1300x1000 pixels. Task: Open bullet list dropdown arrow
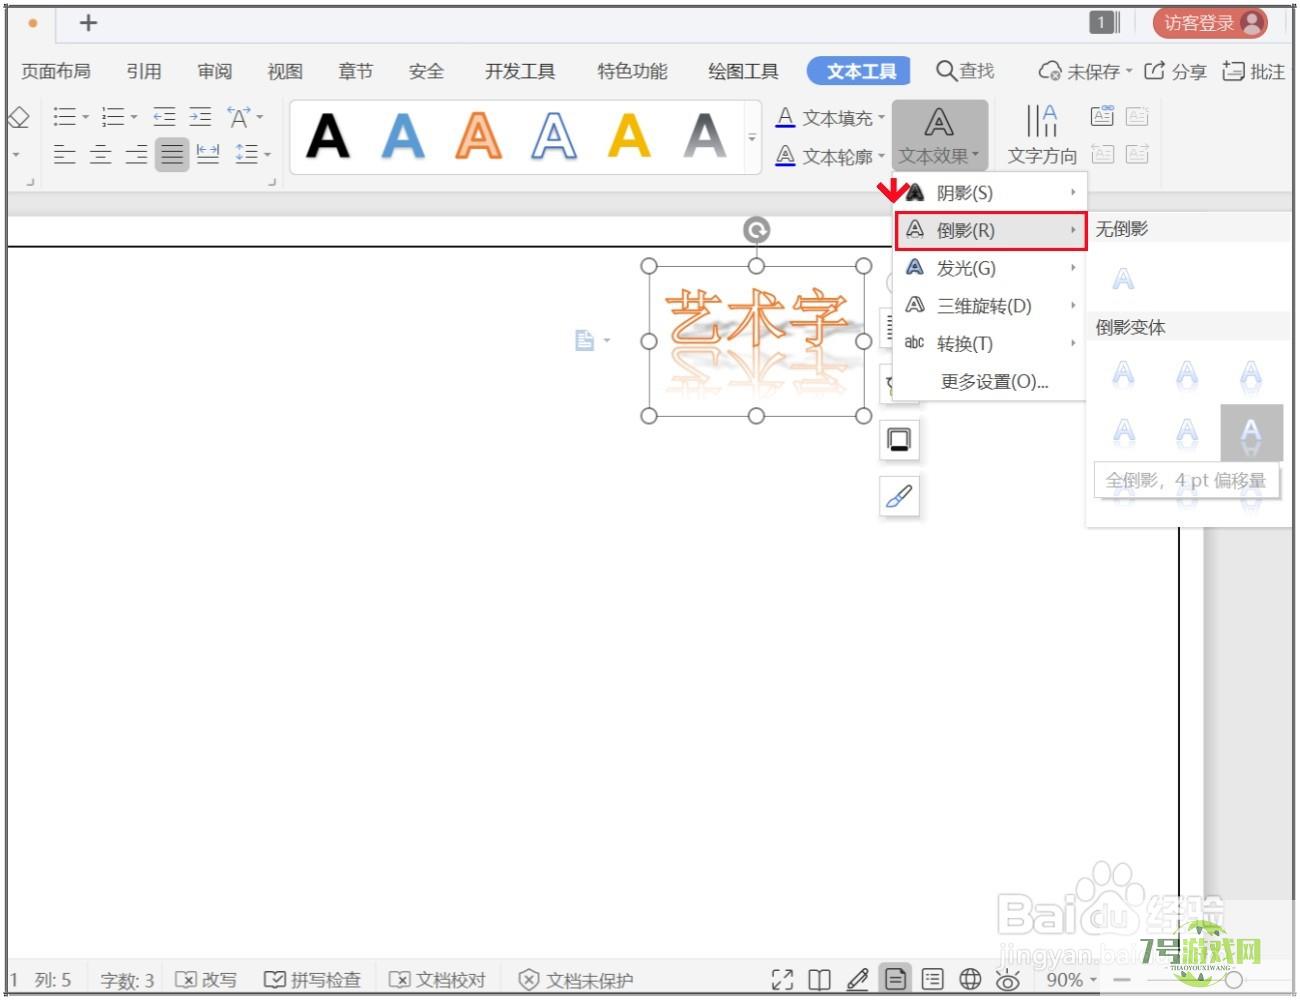[86, 117]
